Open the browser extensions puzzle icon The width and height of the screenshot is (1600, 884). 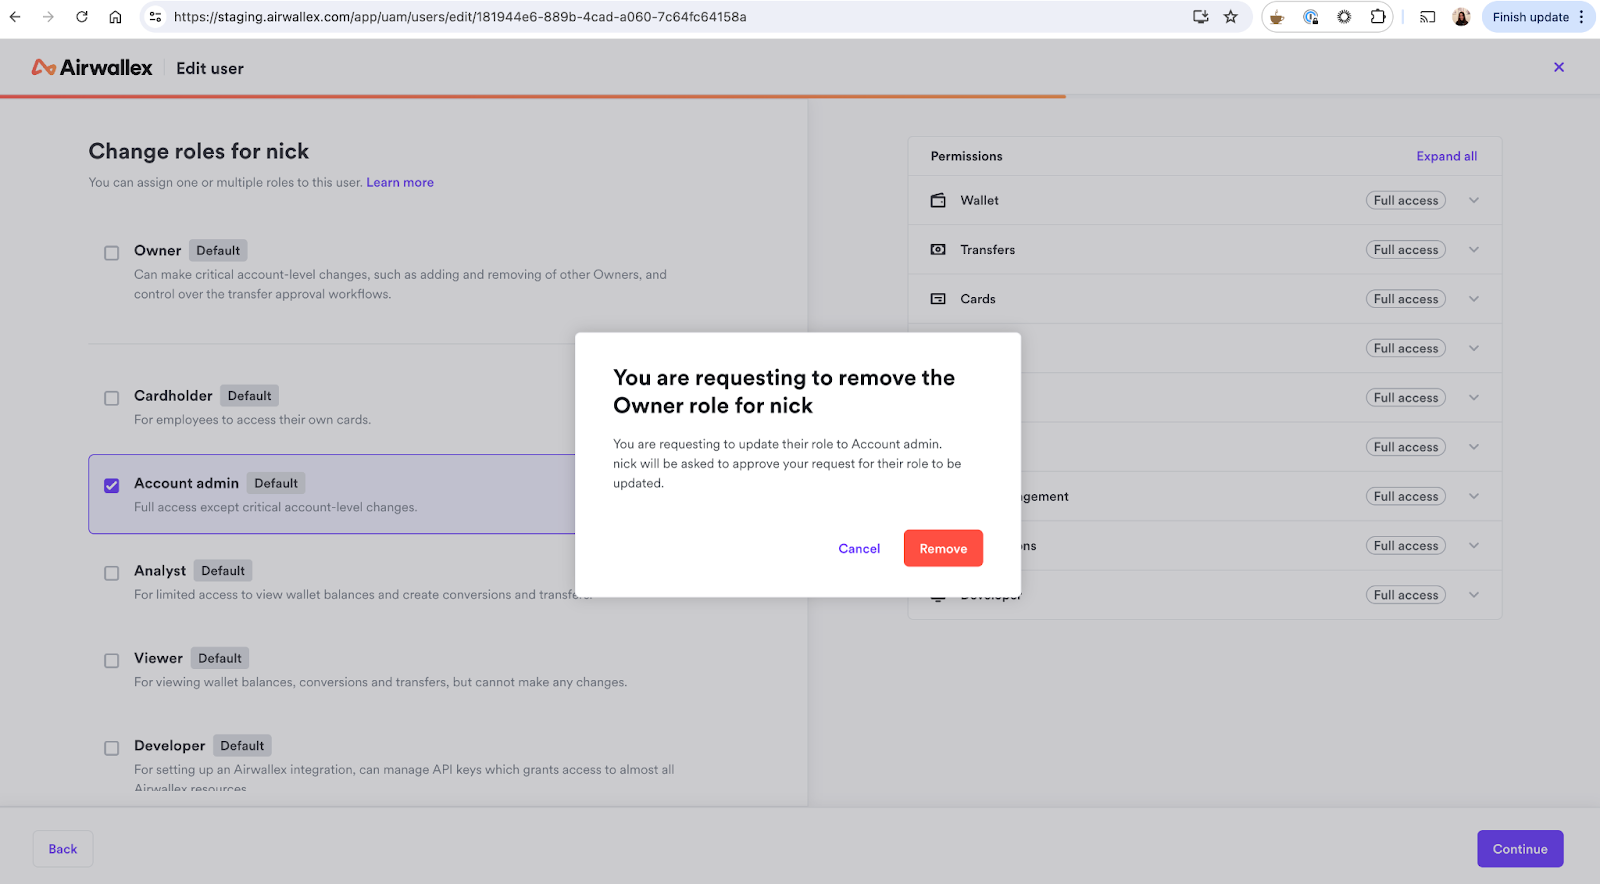coord(1377,17)
